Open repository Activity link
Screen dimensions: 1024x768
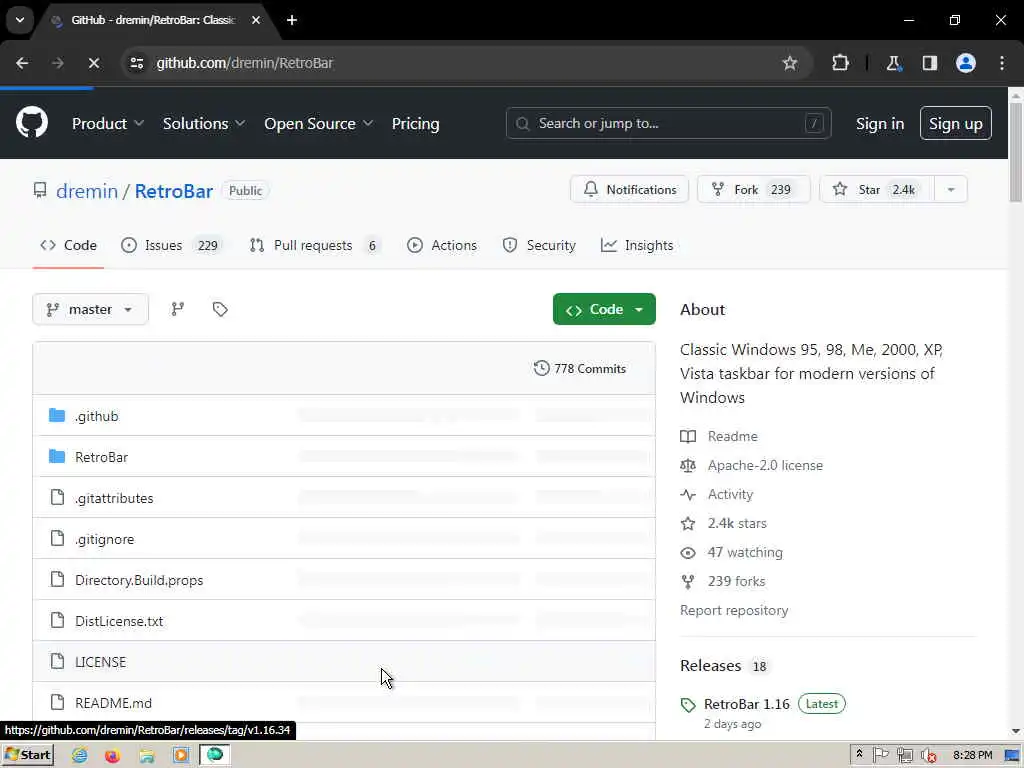pyautogui.click(x=717, y=494)
